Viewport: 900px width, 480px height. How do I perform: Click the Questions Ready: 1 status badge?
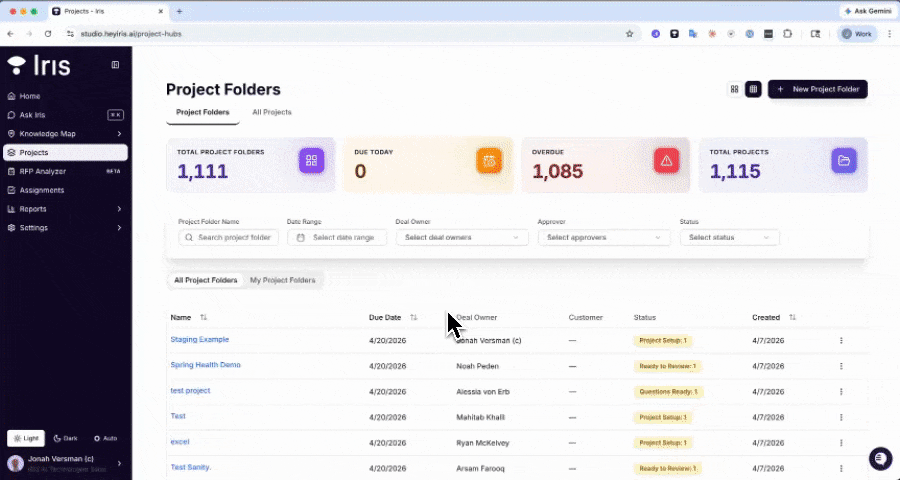click(669, 392)
